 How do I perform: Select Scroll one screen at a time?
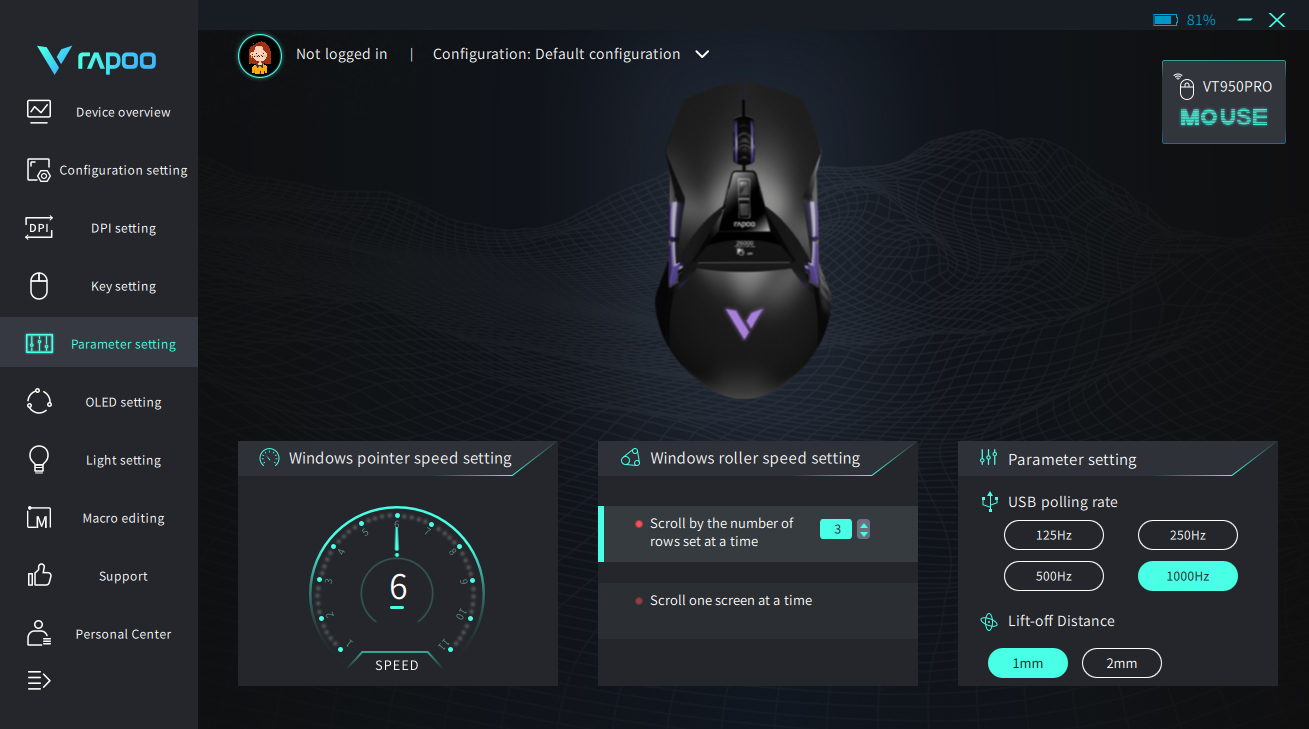[757, 601]
